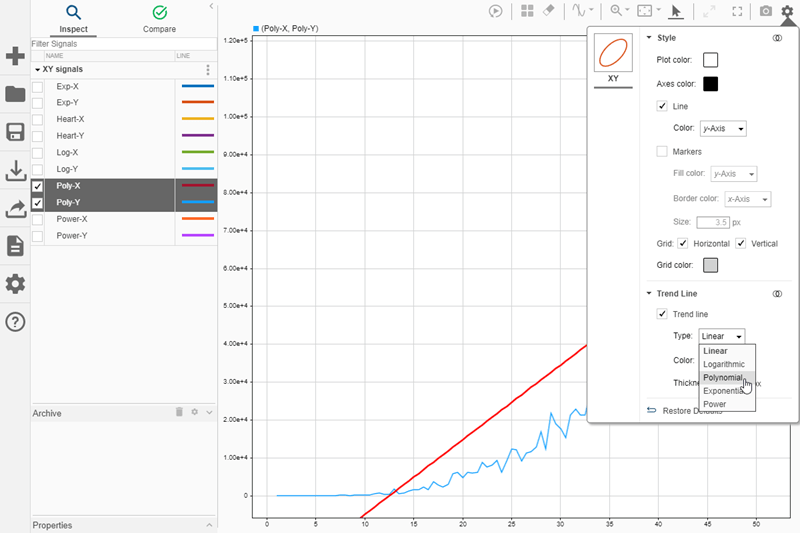Image resolution: width=800 pixels, height=533 pixels.
Task: Choose Power trend line type
Action: point(727,404)
